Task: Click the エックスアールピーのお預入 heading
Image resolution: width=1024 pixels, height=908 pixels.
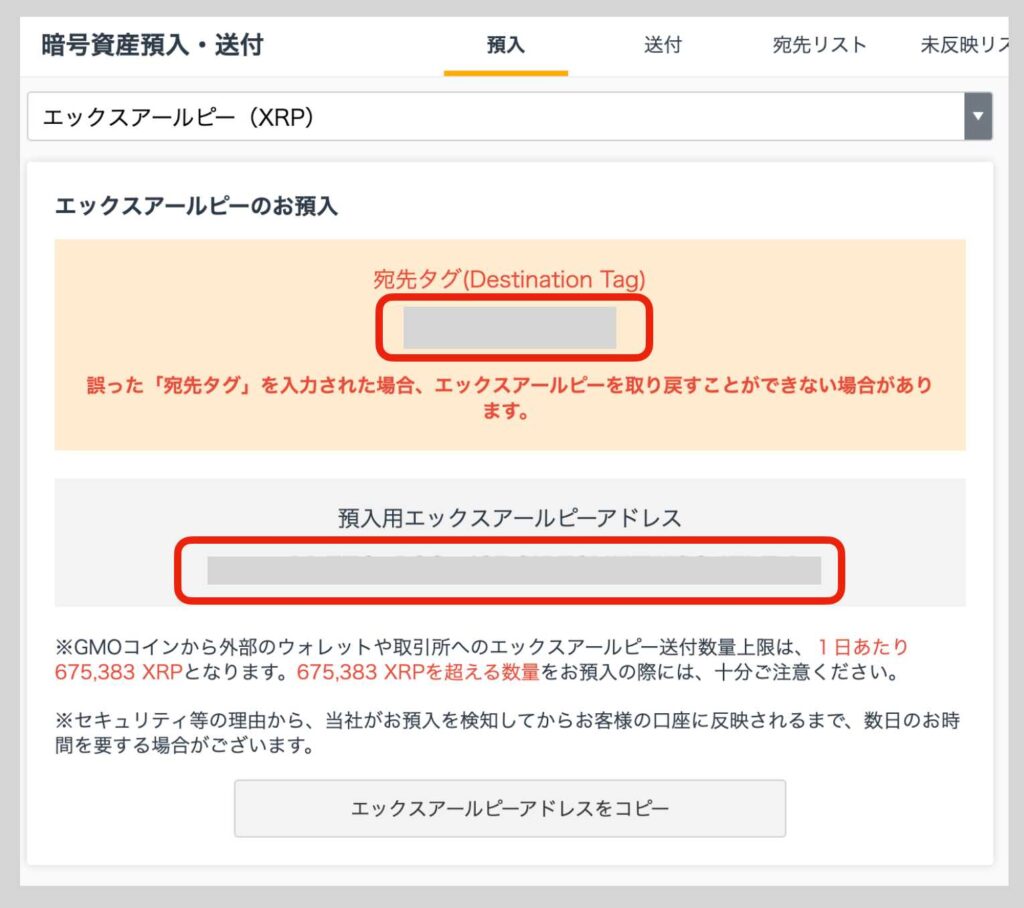Action: [196, 207]
